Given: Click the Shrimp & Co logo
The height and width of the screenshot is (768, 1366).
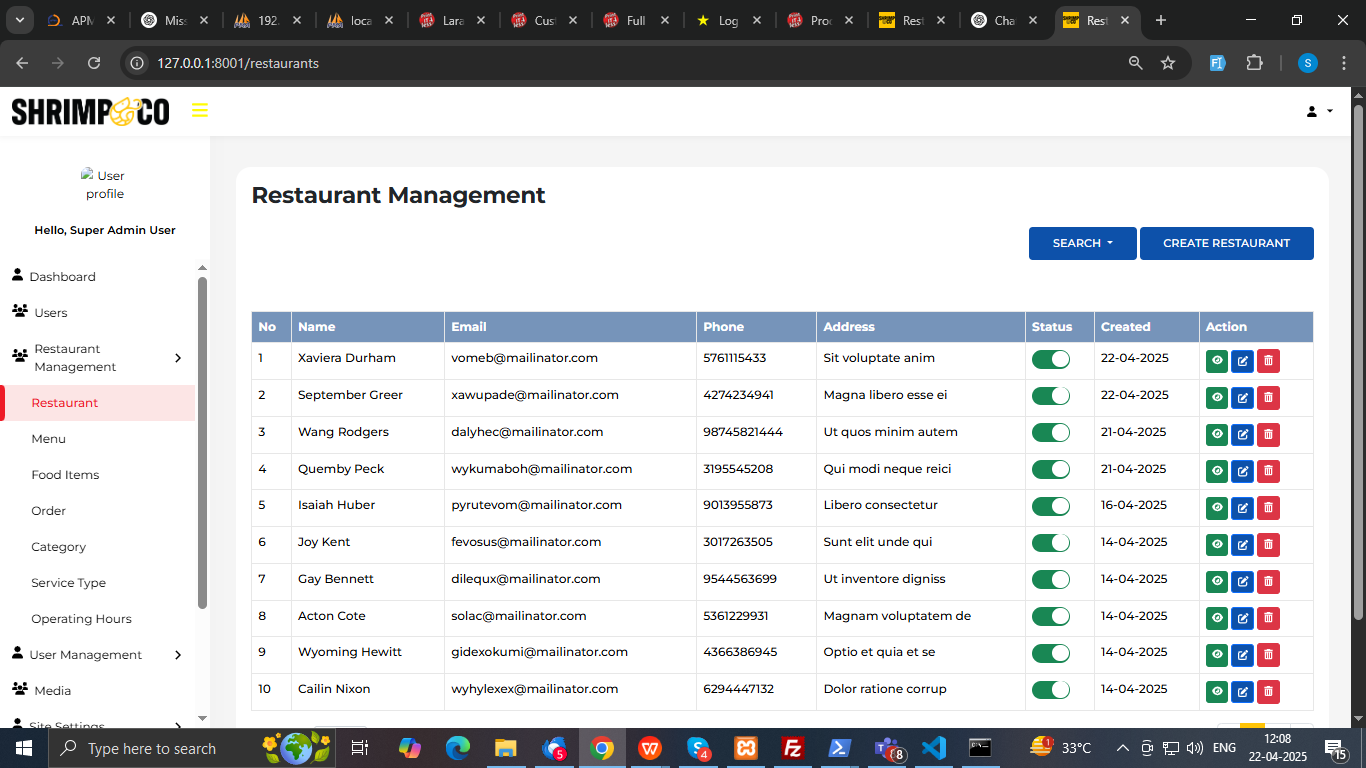Looking at the screenshot, I should (x=90, y=111).
